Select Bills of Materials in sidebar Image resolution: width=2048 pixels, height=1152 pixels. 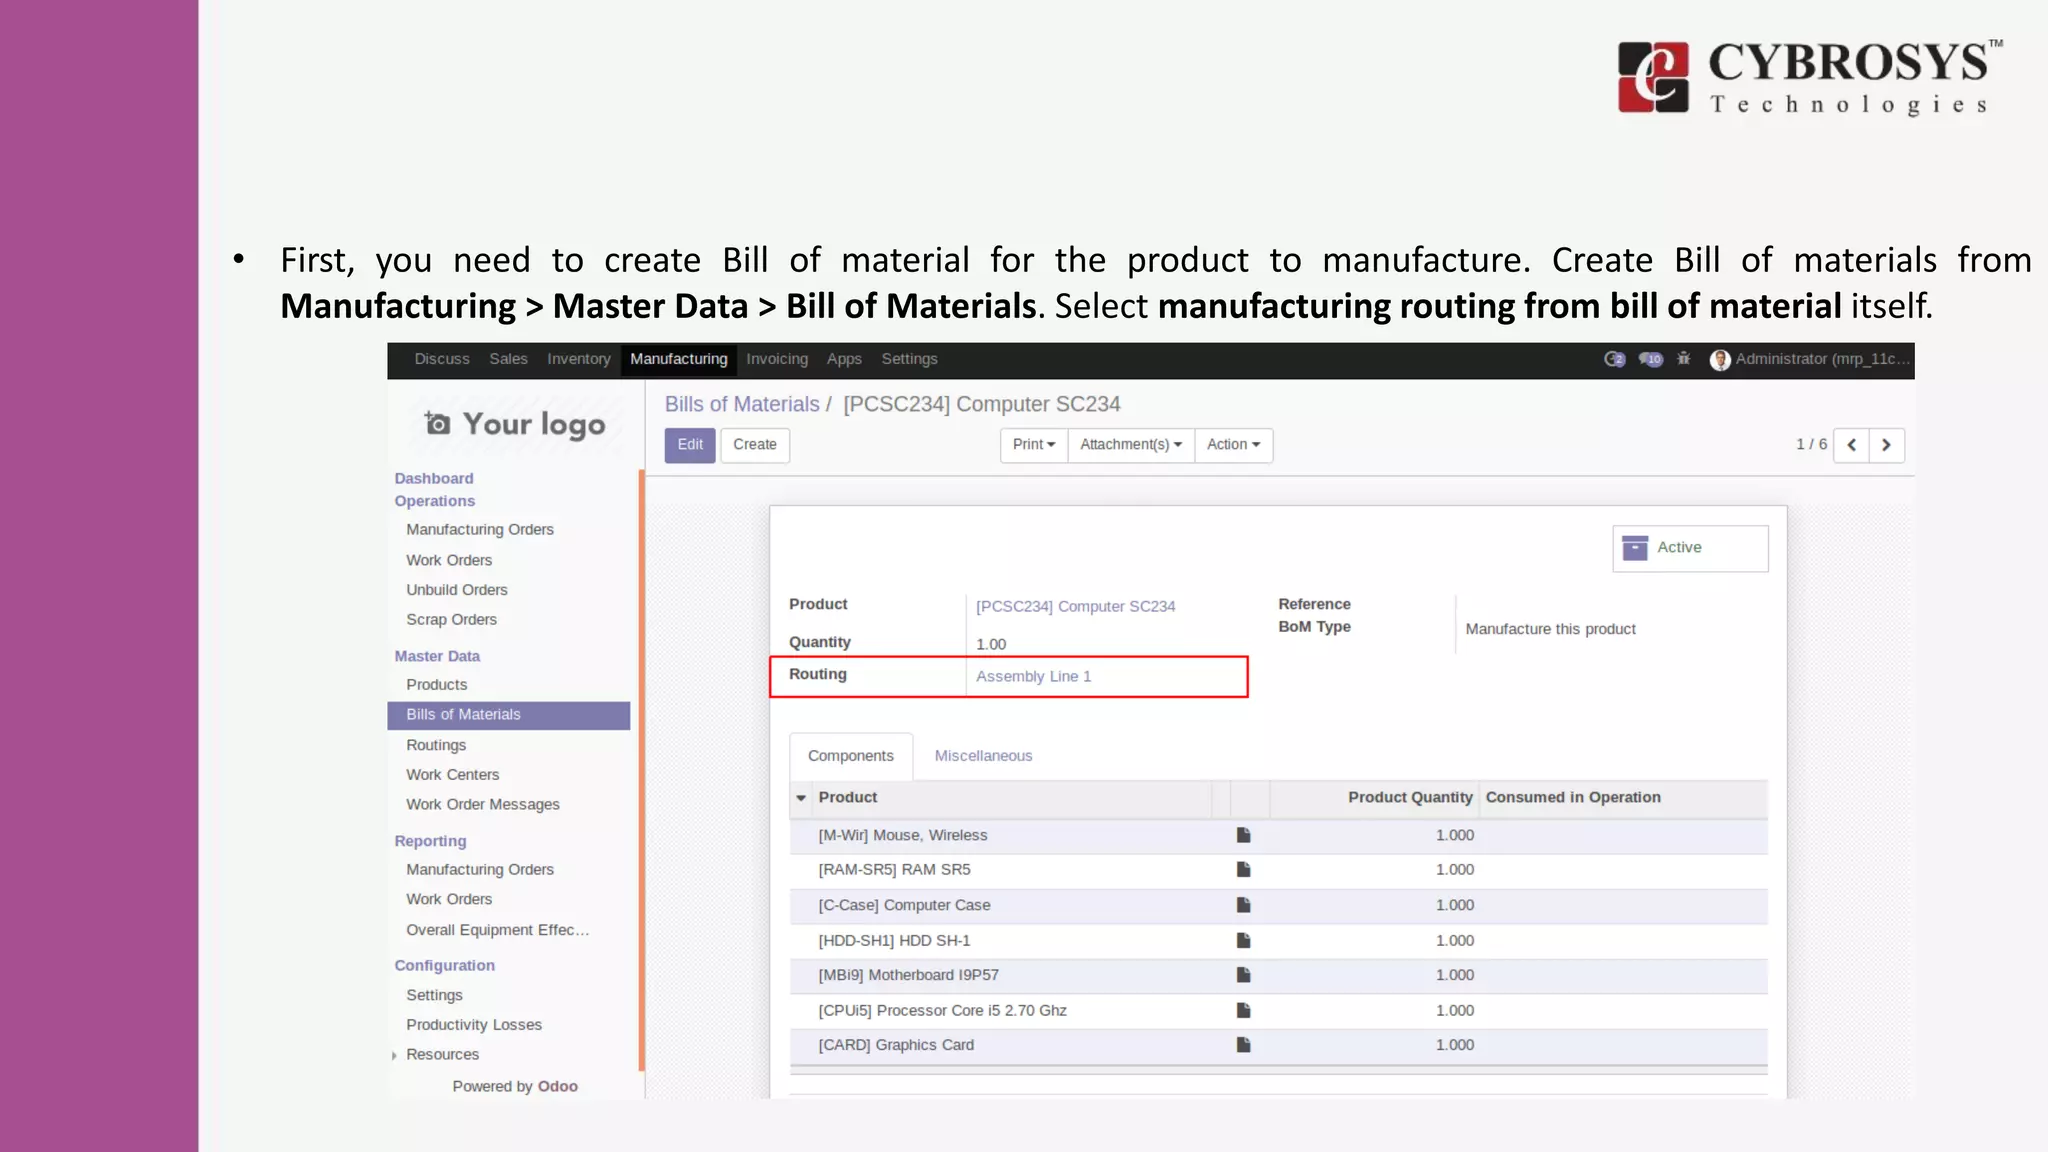coord(509,715)
